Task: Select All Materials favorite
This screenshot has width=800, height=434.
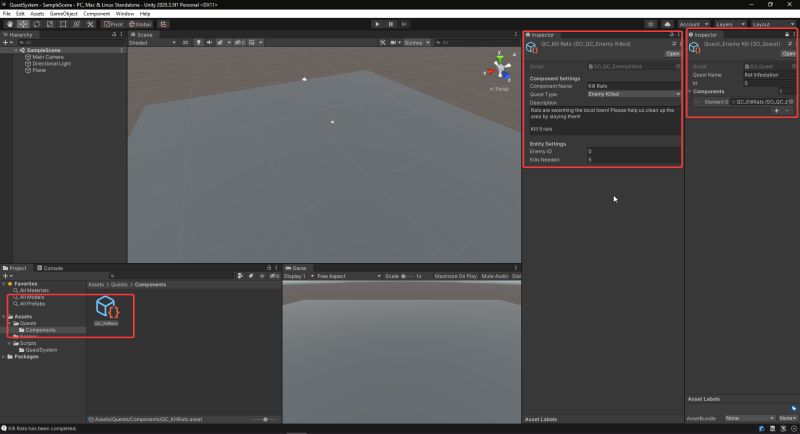Action: point(34,290)
